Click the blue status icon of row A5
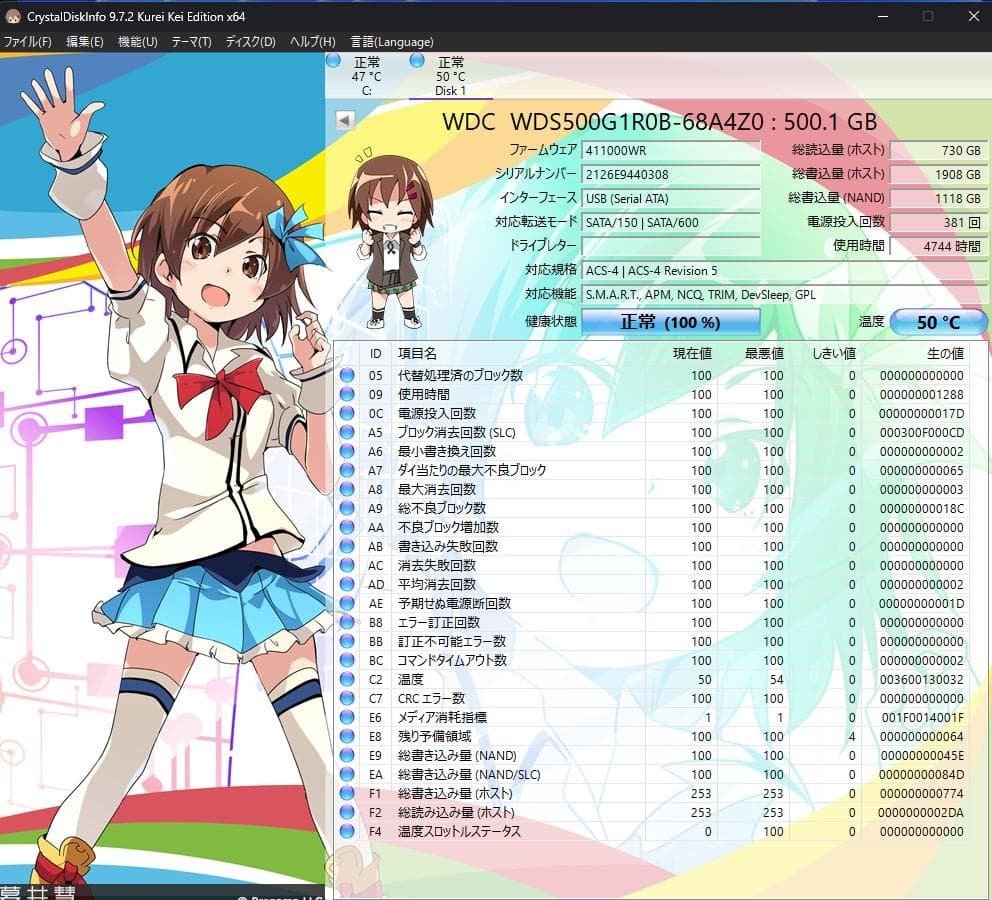Viewport: 992px width, 900px height. point(347,432)
